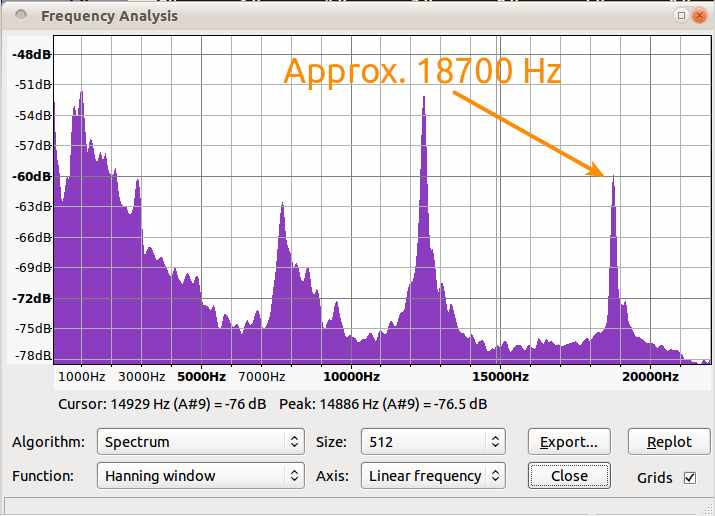Click the 5000Hz axis label
The image size is (715, 516).
pyautogui.click(x=201, y=377)
